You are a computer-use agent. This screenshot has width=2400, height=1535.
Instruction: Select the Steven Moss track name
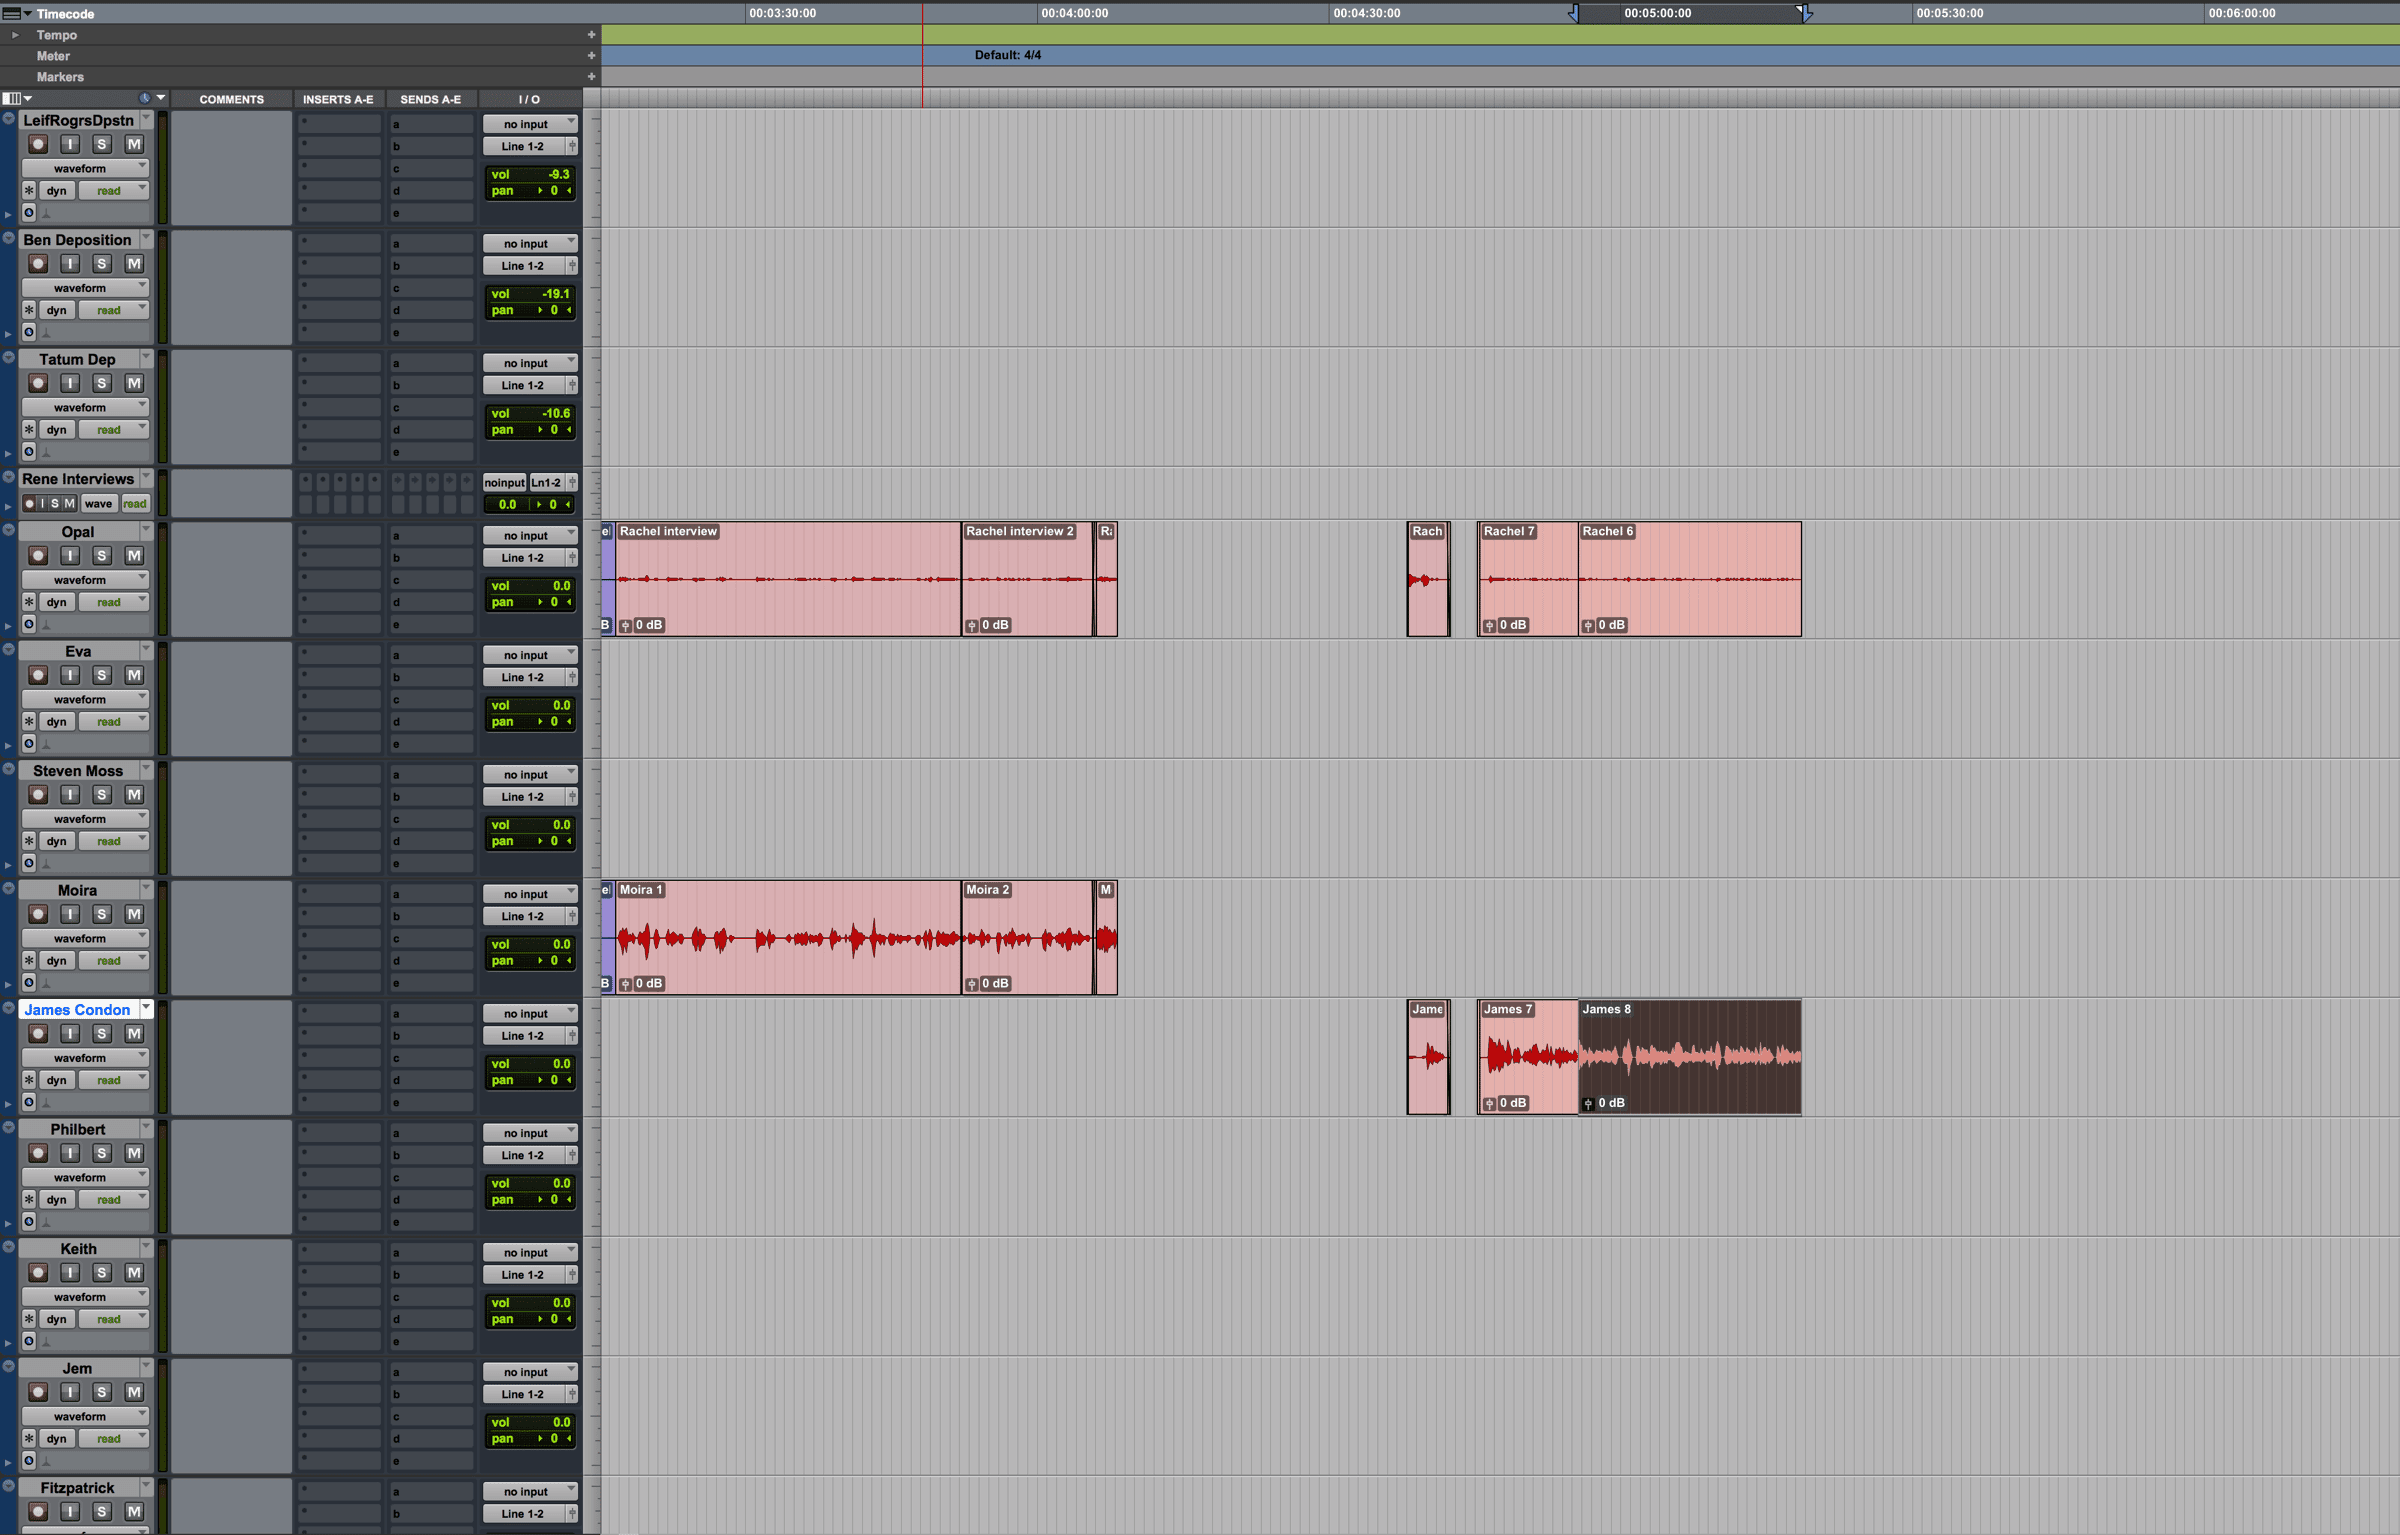(78, 770)
